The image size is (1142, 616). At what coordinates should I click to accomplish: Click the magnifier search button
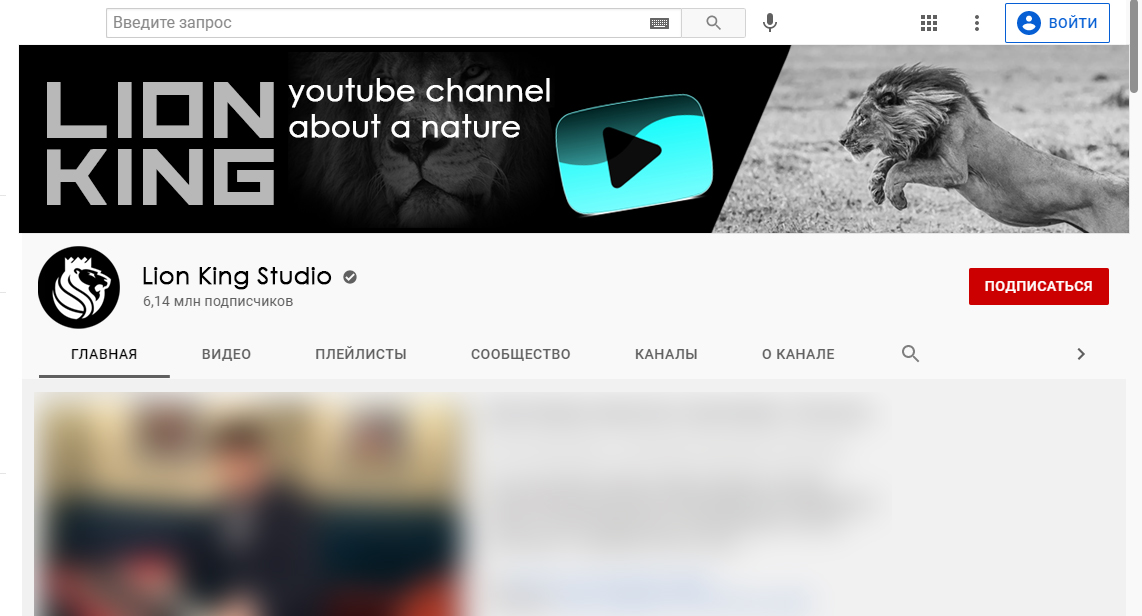[713, 23]
